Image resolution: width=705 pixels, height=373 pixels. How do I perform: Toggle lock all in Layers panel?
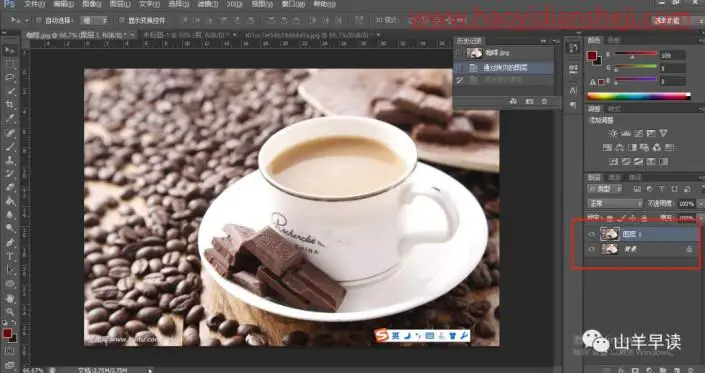[x=644, y=218]
